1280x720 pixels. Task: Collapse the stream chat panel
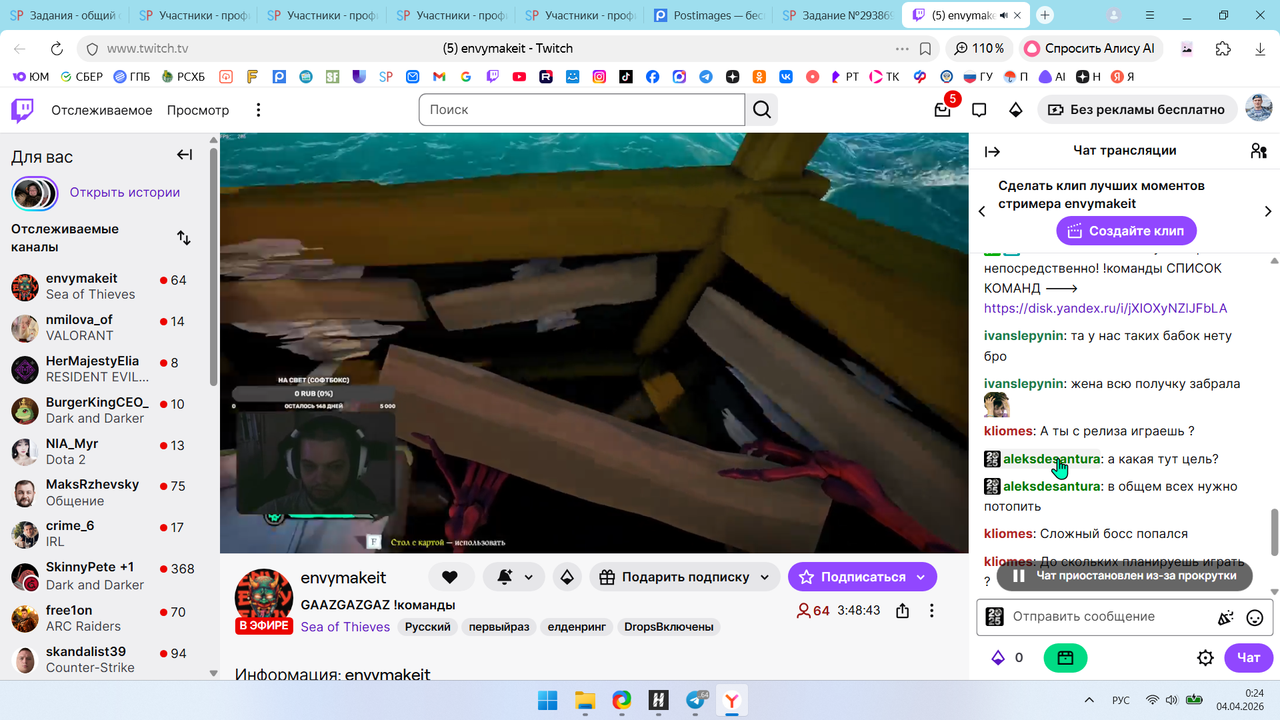click(x=992, y=152)
